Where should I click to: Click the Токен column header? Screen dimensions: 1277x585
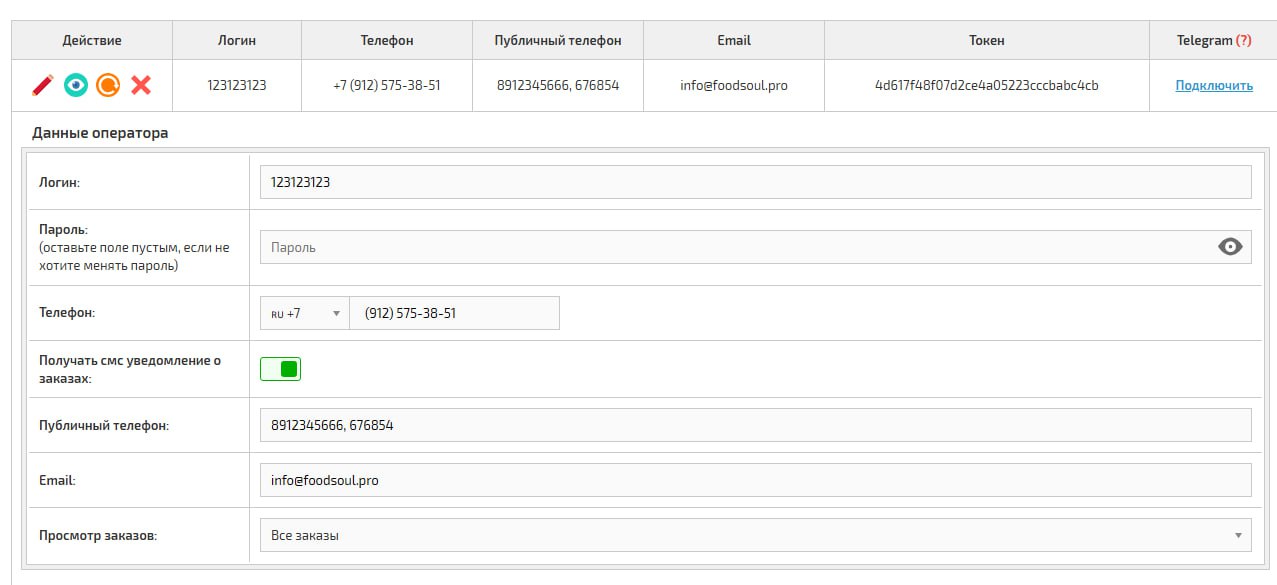(986, 40)
